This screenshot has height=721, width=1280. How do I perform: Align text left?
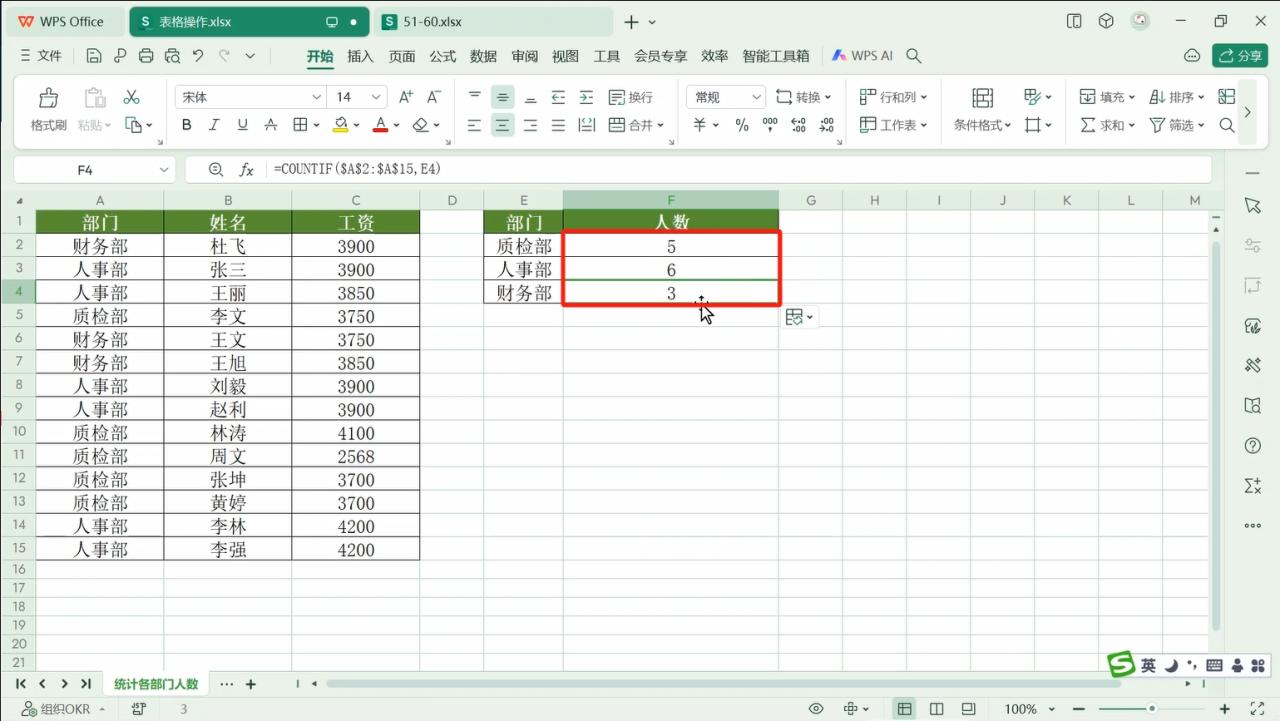coord(474,125)
